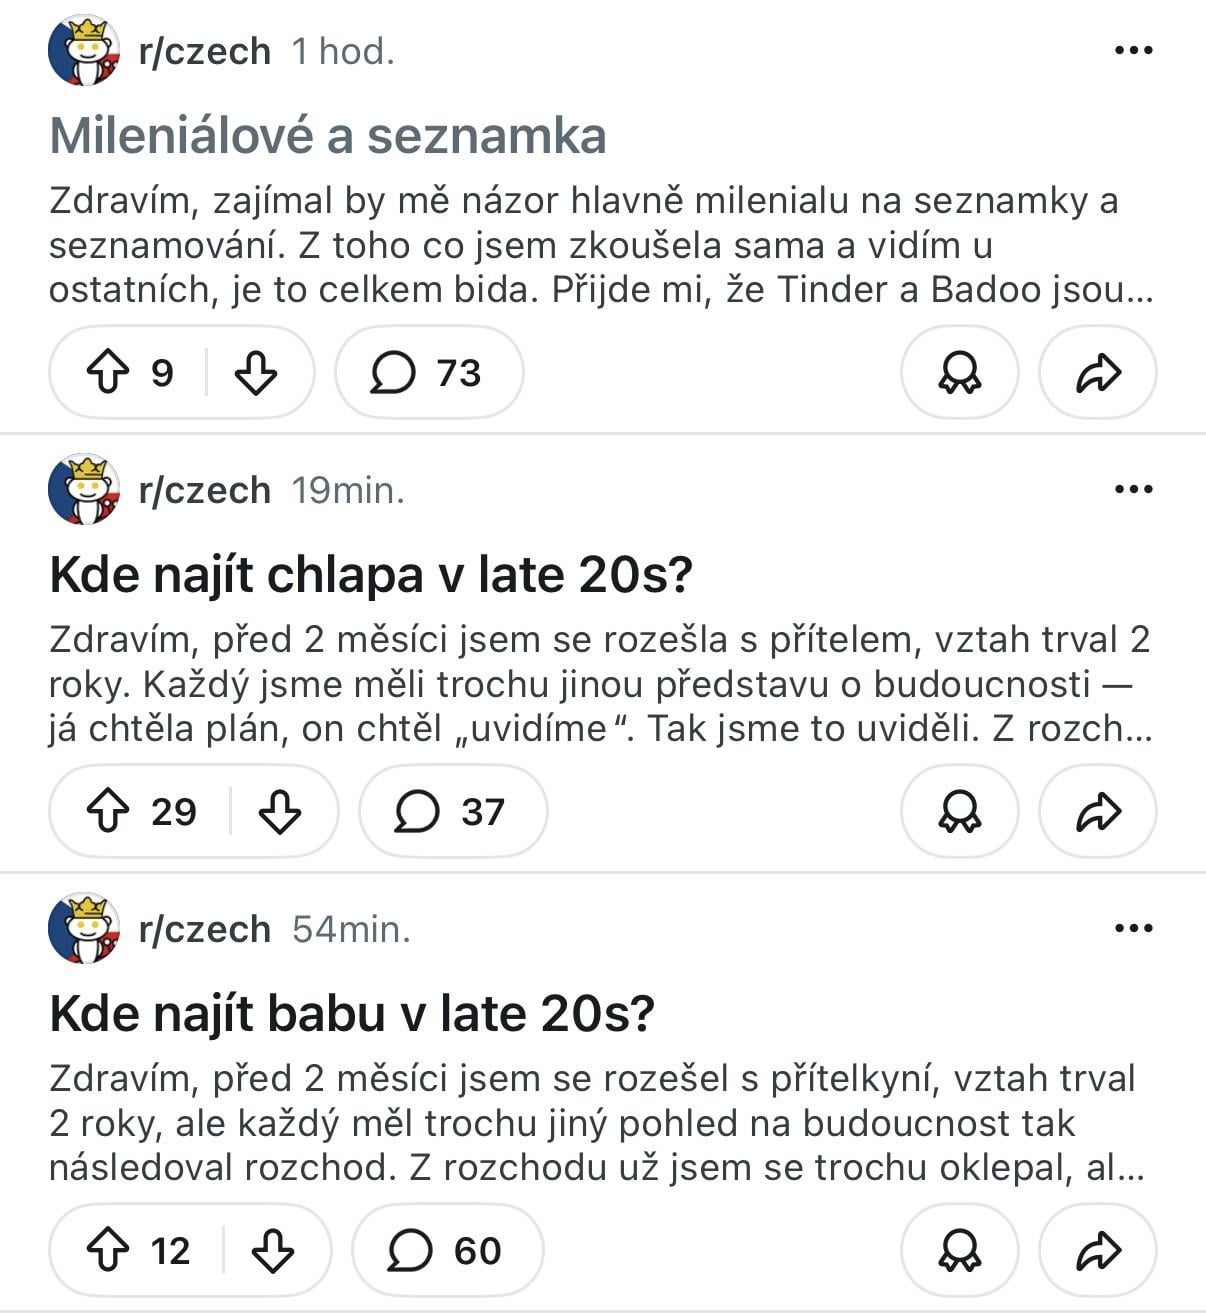Viewport: 1206px width, 1313px height.
Task: Open the three-dot menu on the 19min. post
Action: tap(1133, 489)
